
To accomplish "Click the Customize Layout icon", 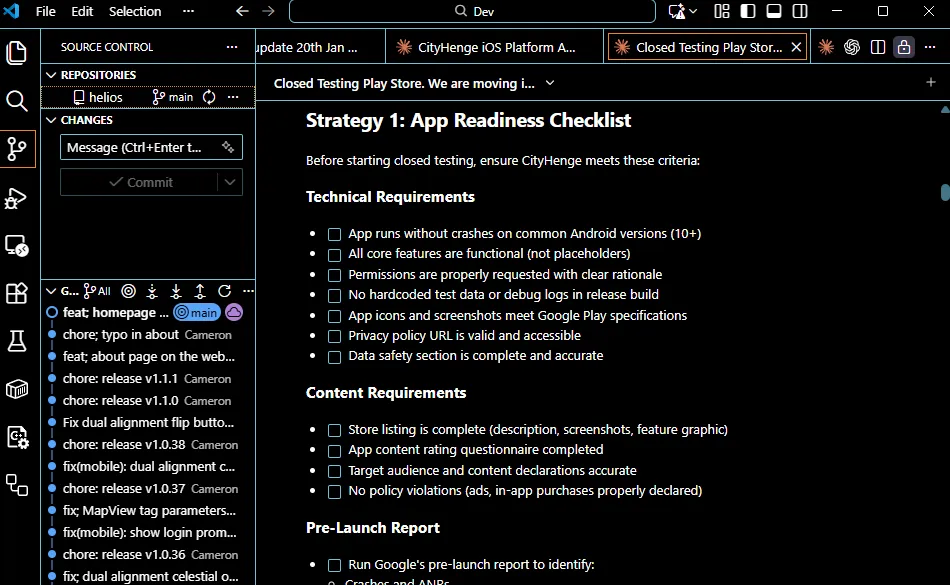I will (722, 11).
